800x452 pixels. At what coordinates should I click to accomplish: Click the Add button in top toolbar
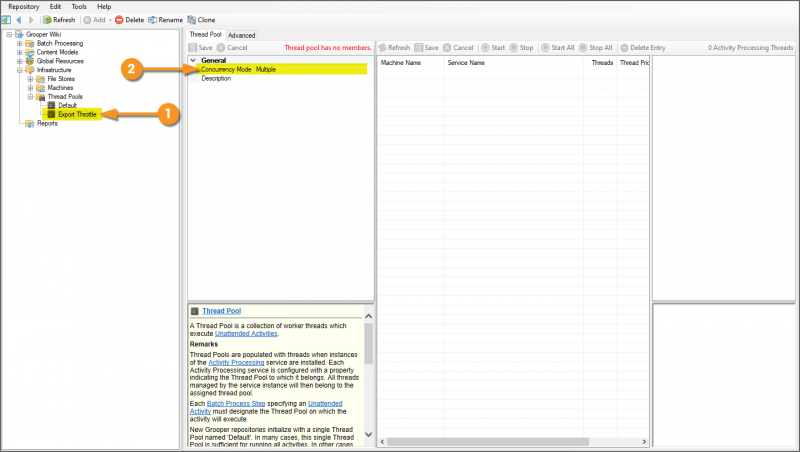95,20
